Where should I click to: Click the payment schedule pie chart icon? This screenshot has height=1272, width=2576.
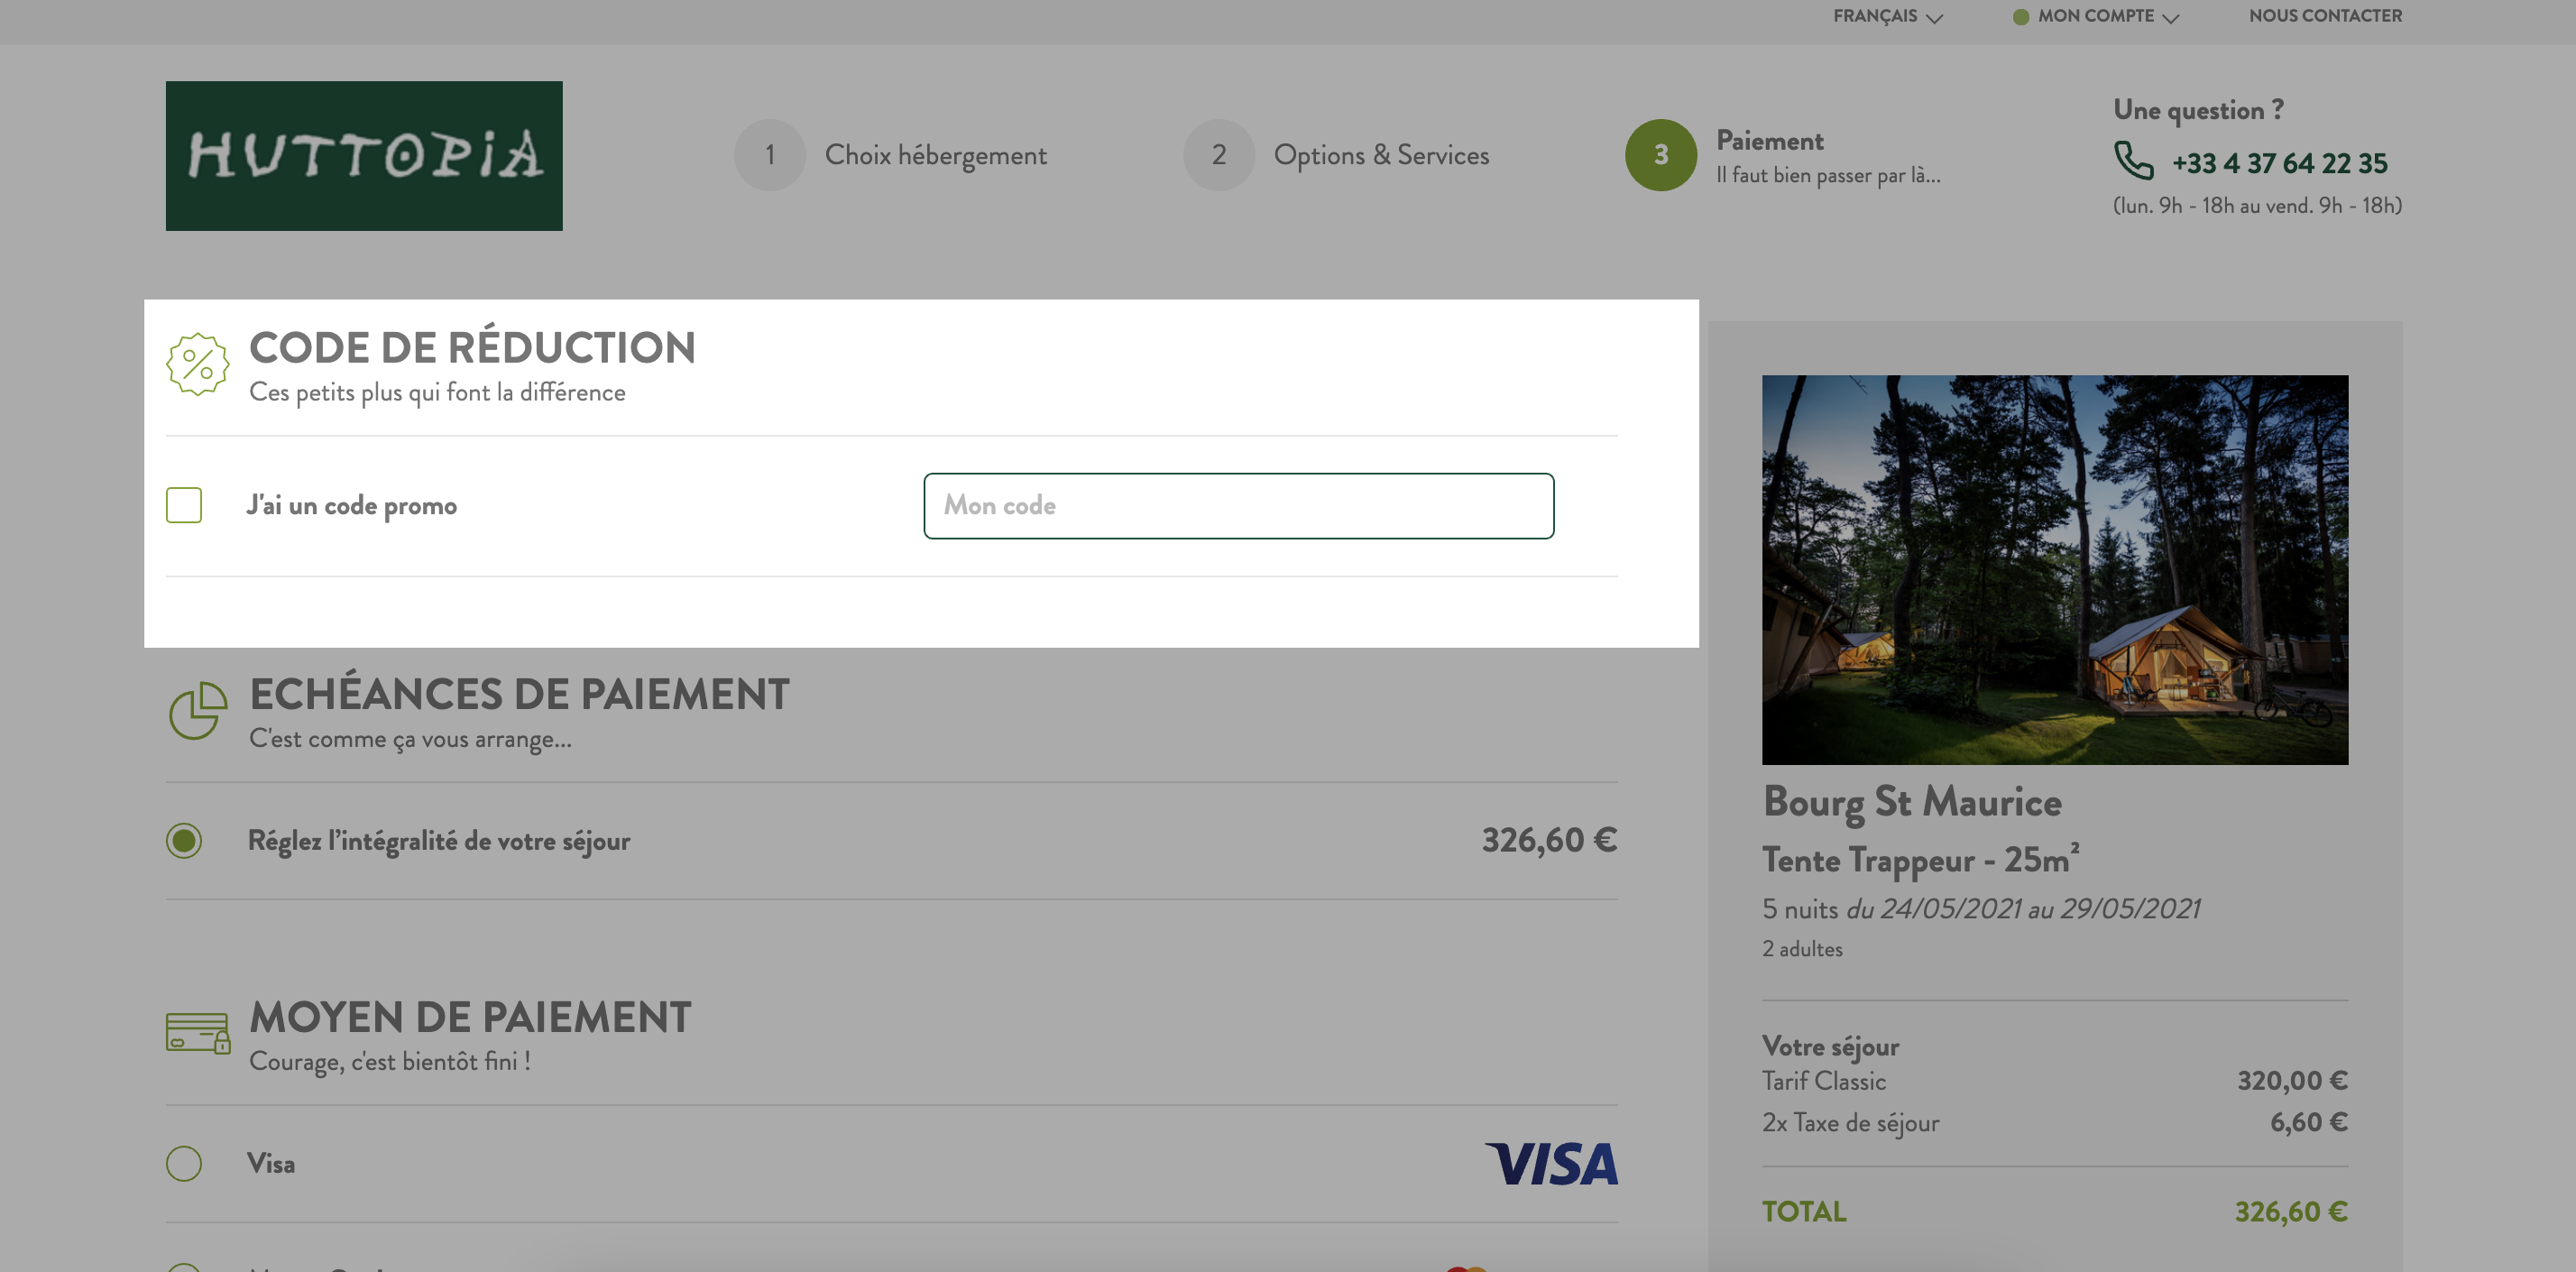point(197,711)
